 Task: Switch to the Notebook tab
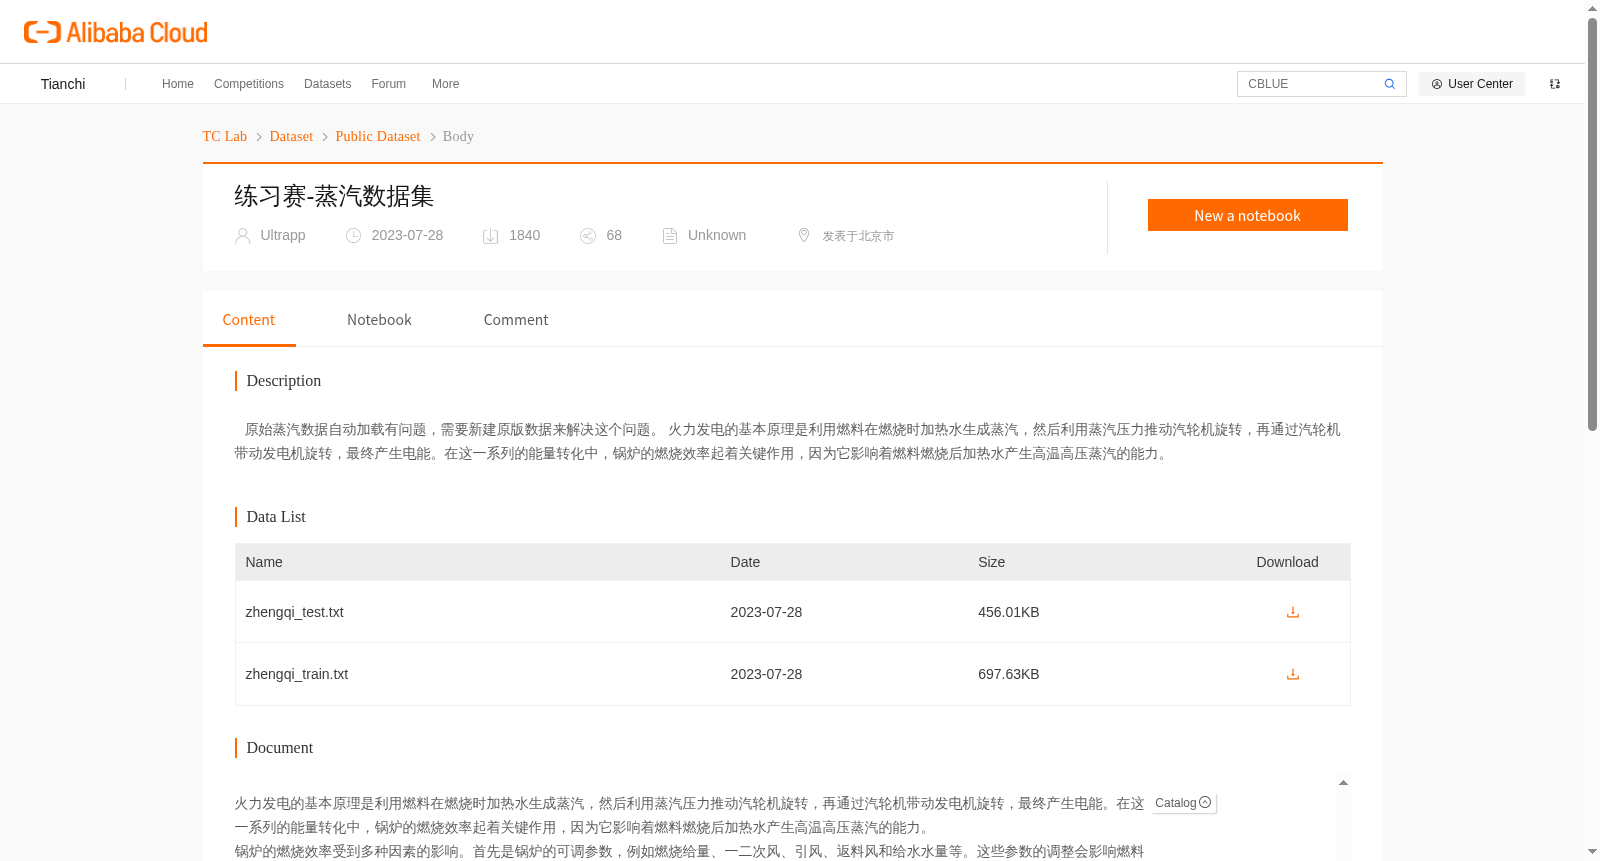pyautogui.click(x=379, y=320)
